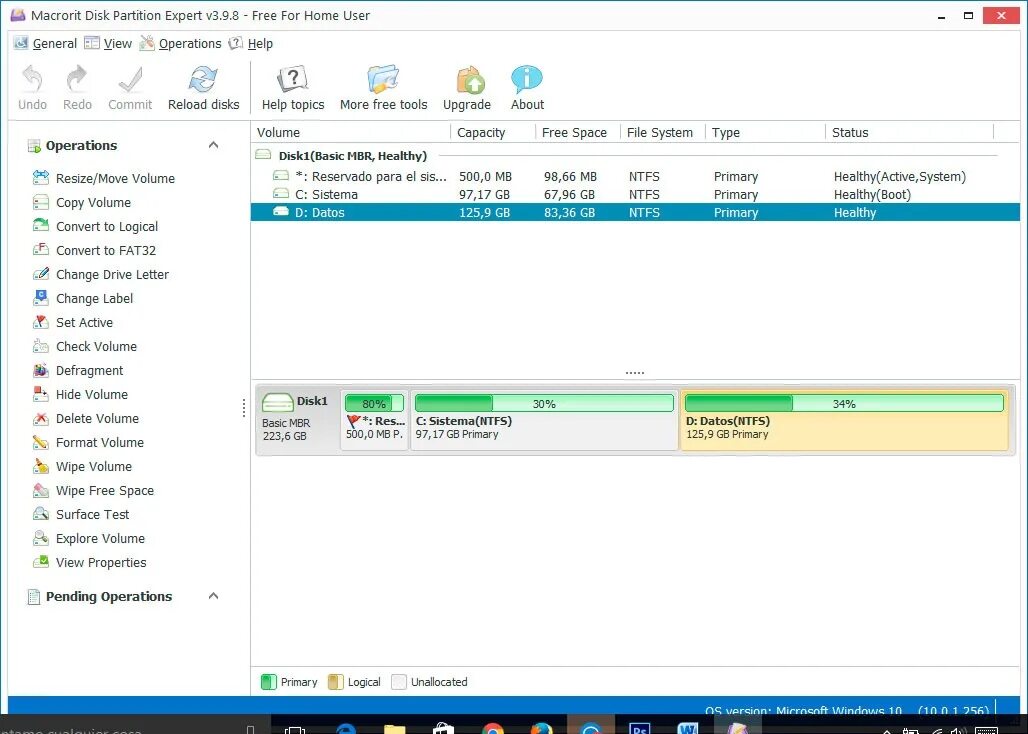The image size is (1028, 734).
Task: Choose Delete Volume operation
Action: pos(86,418)
